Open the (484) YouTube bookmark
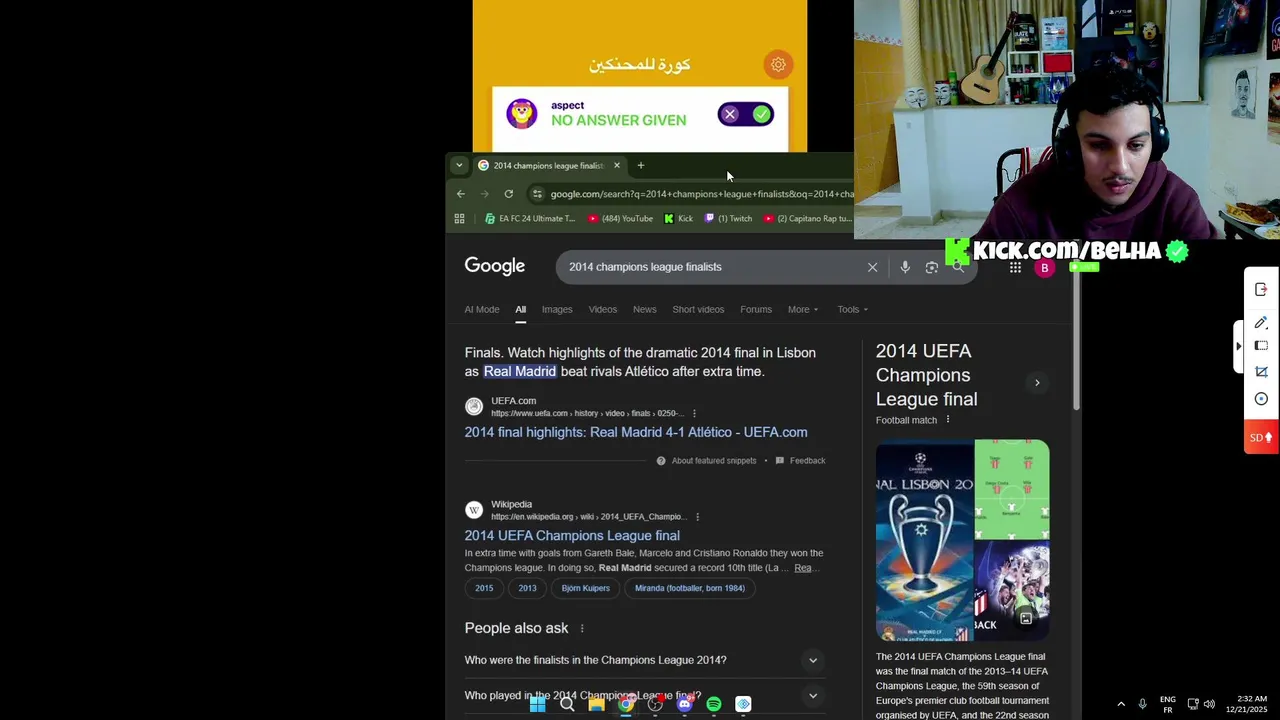This screenshot has width=1280, height=720. pyautogui.click(x=620, y=218)
